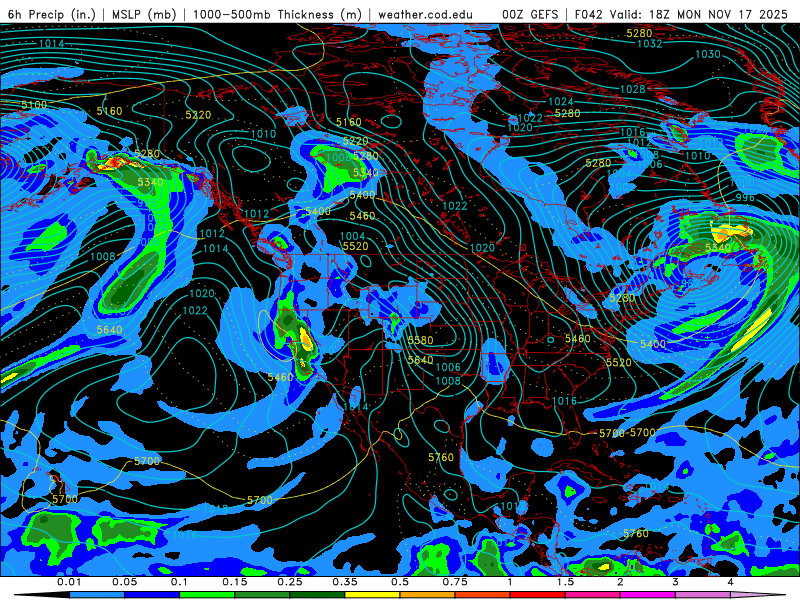Click the 5100 thickness contour label
The image size is (800, 600).
(x=34, y=105)
